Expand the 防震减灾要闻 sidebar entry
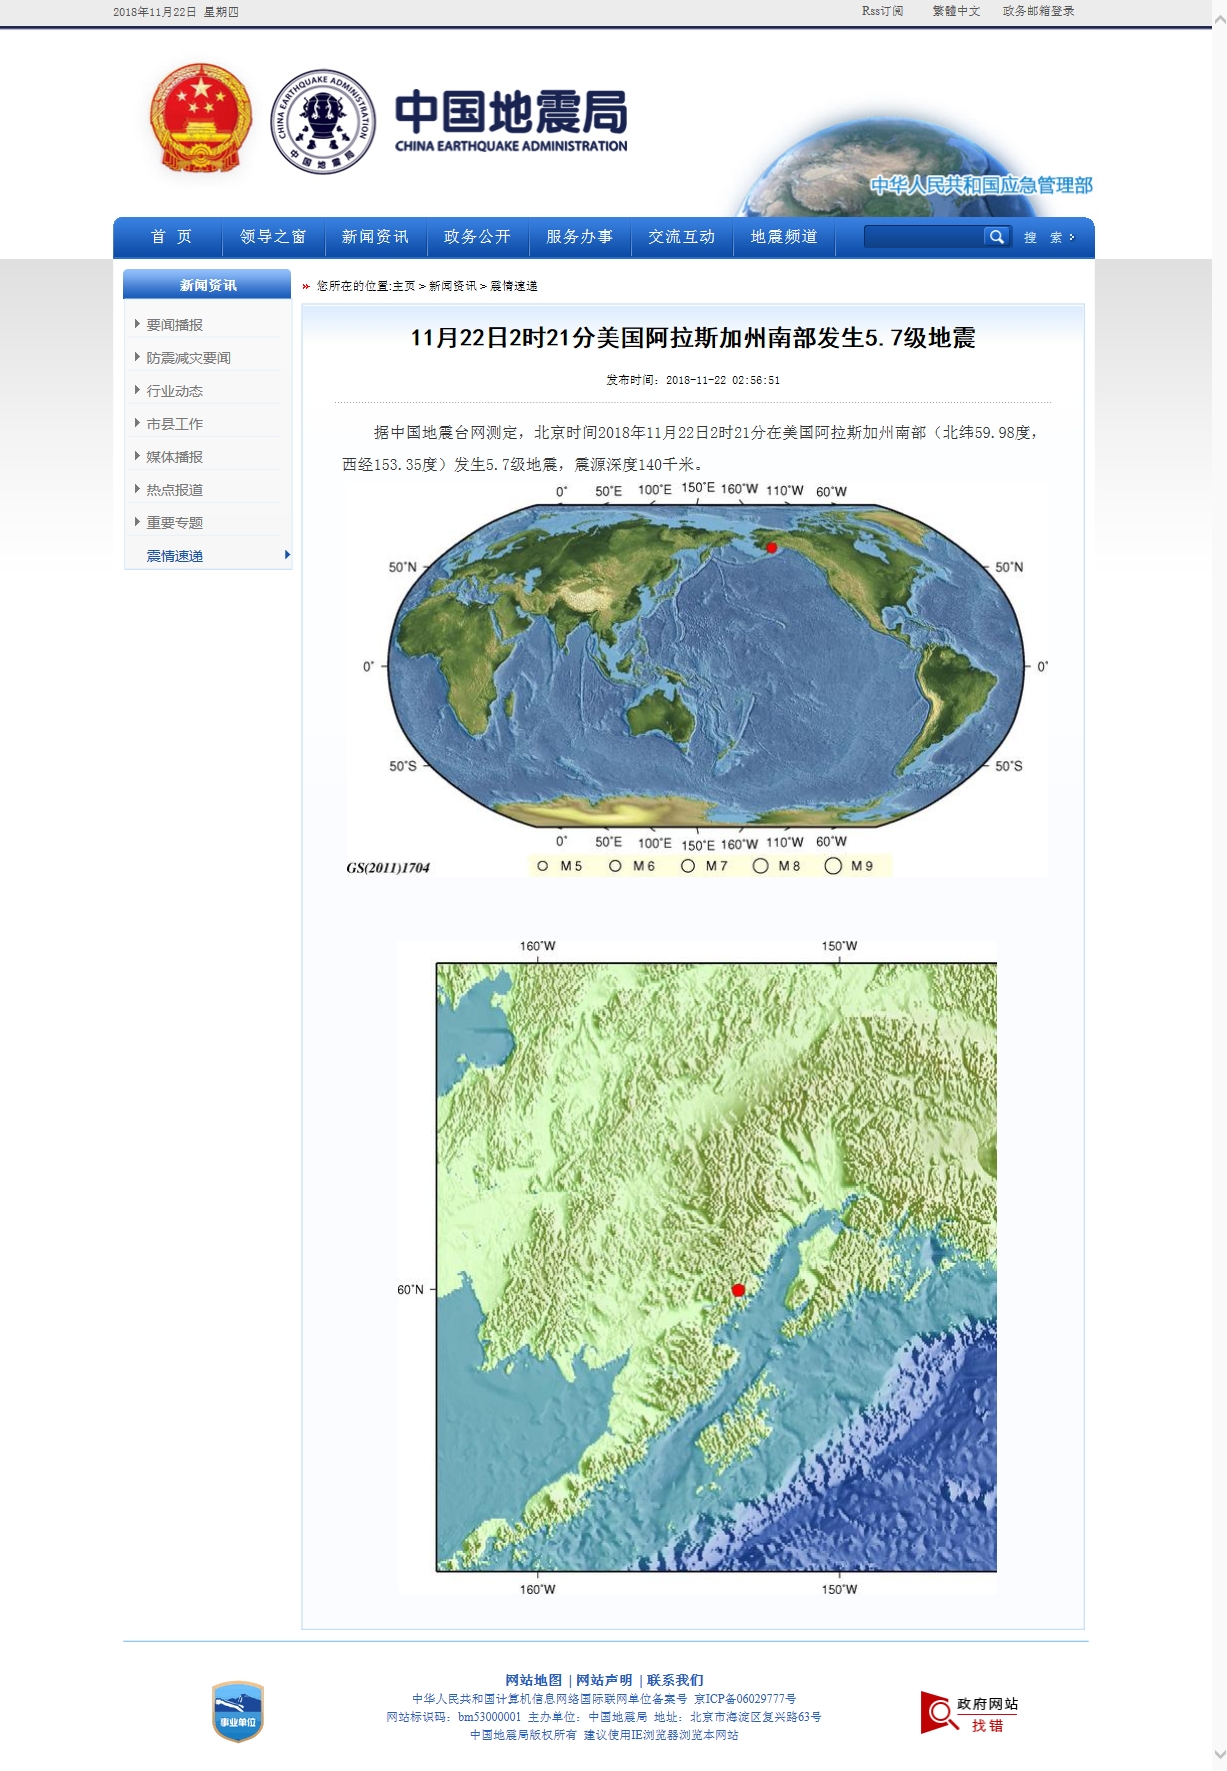This screenshot has width=1227, height=1771. tap(188, 358)
